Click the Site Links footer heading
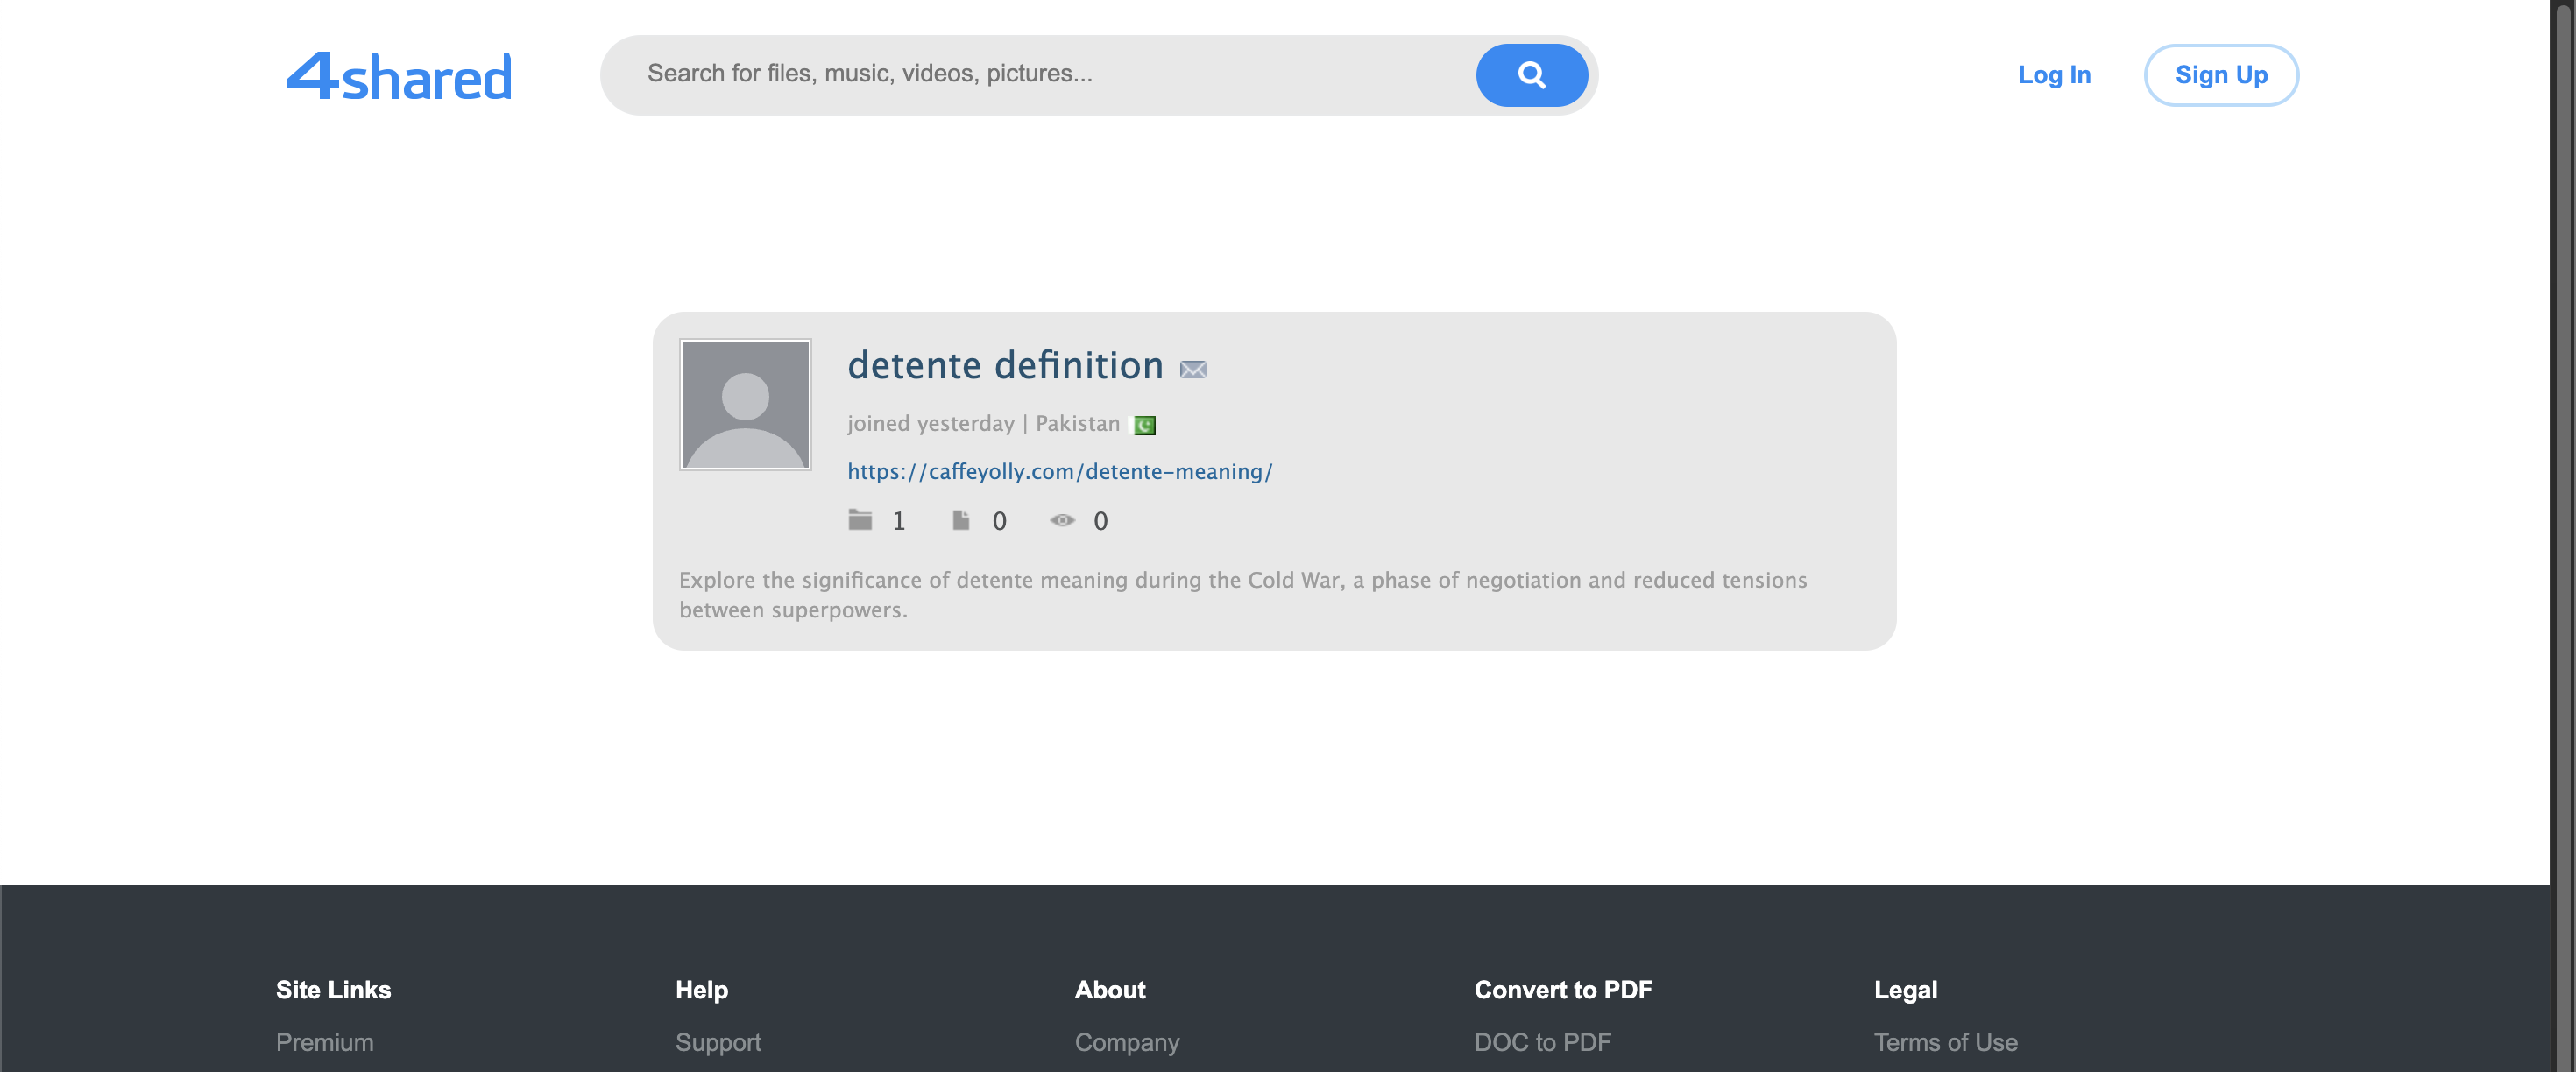 (333, 990)
